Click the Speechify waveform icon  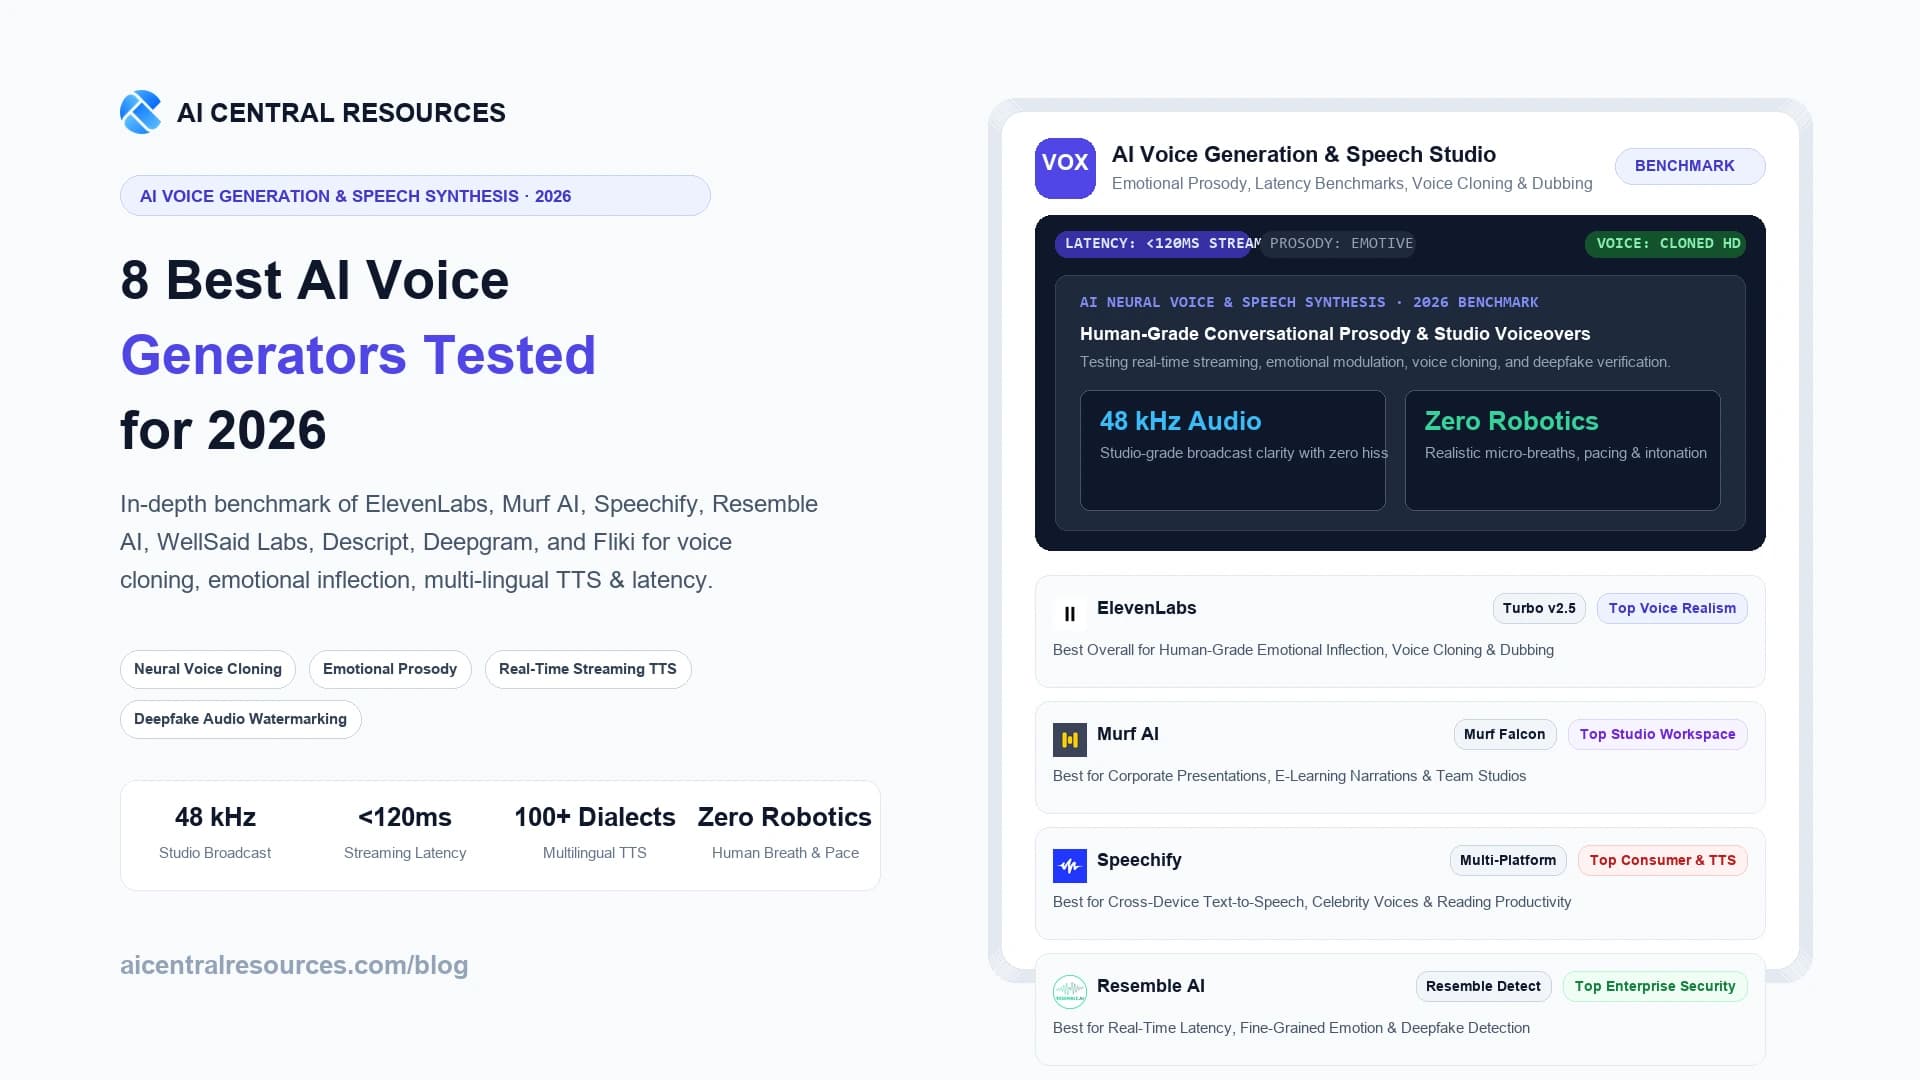(1070, 866)
